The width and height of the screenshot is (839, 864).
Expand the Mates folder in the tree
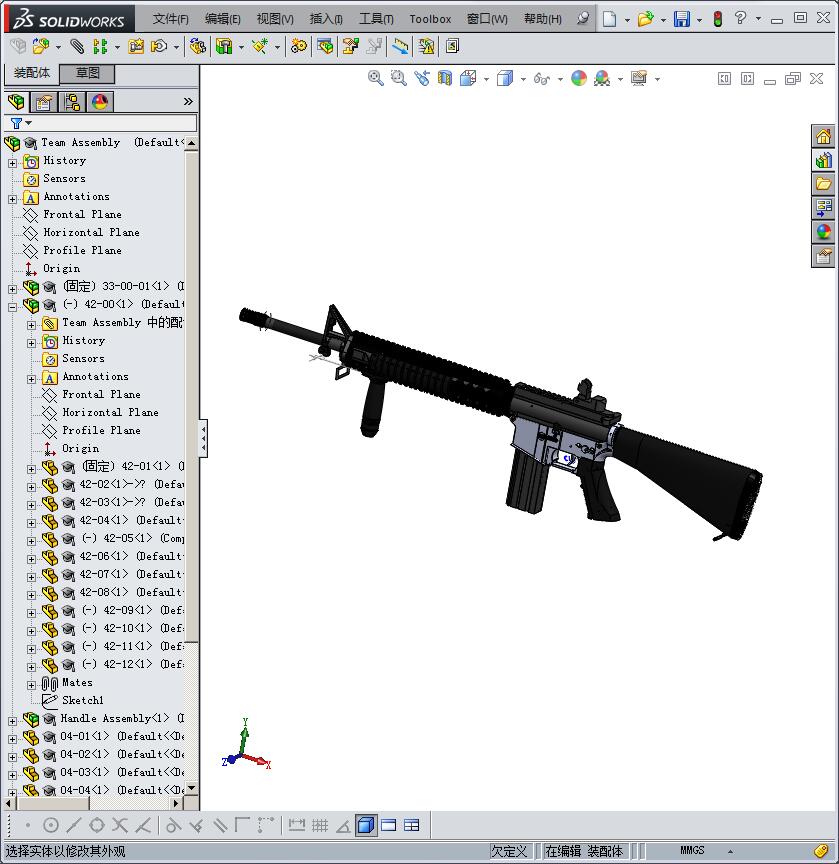tap(31, 685)
